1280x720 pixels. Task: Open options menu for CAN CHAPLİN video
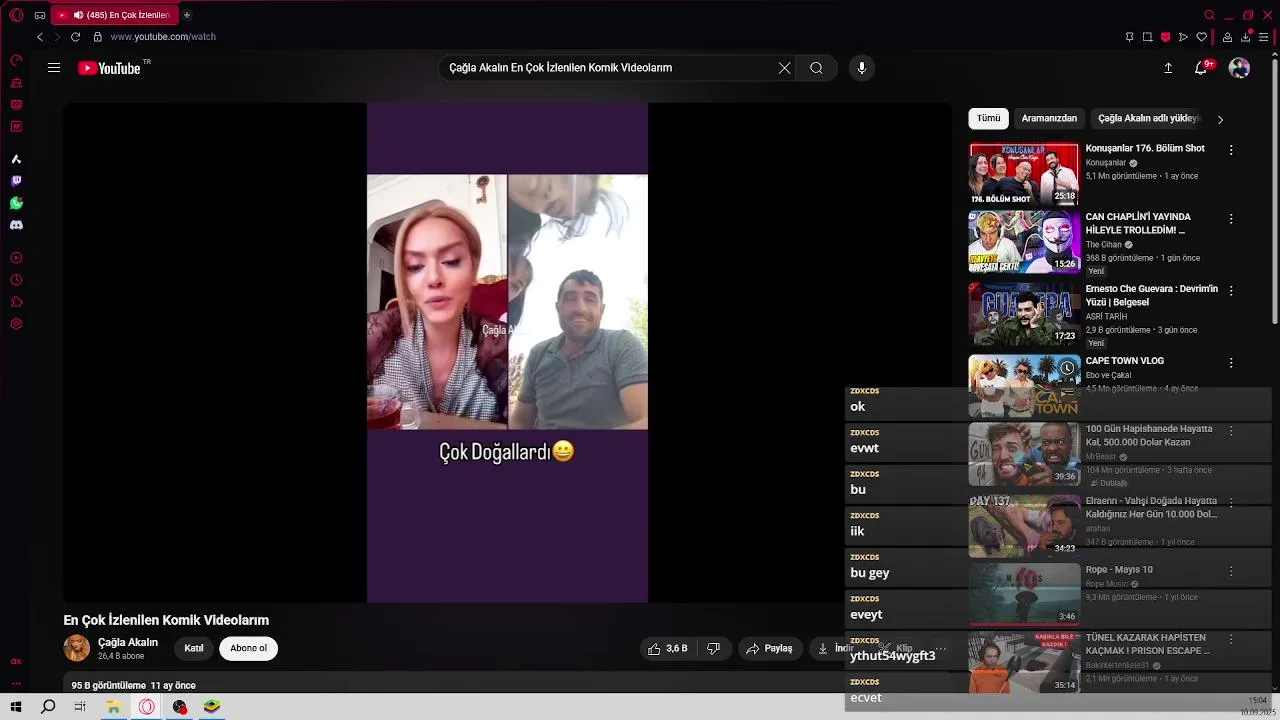point(1231,219)
